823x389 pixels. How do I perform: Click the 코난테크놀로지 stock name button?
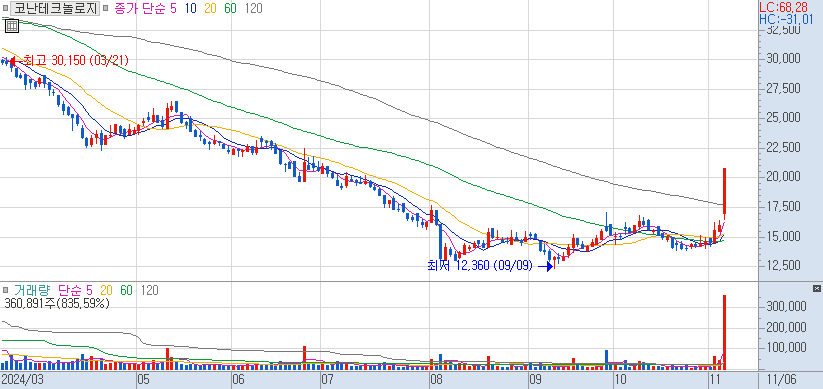(x=55, y=8)
